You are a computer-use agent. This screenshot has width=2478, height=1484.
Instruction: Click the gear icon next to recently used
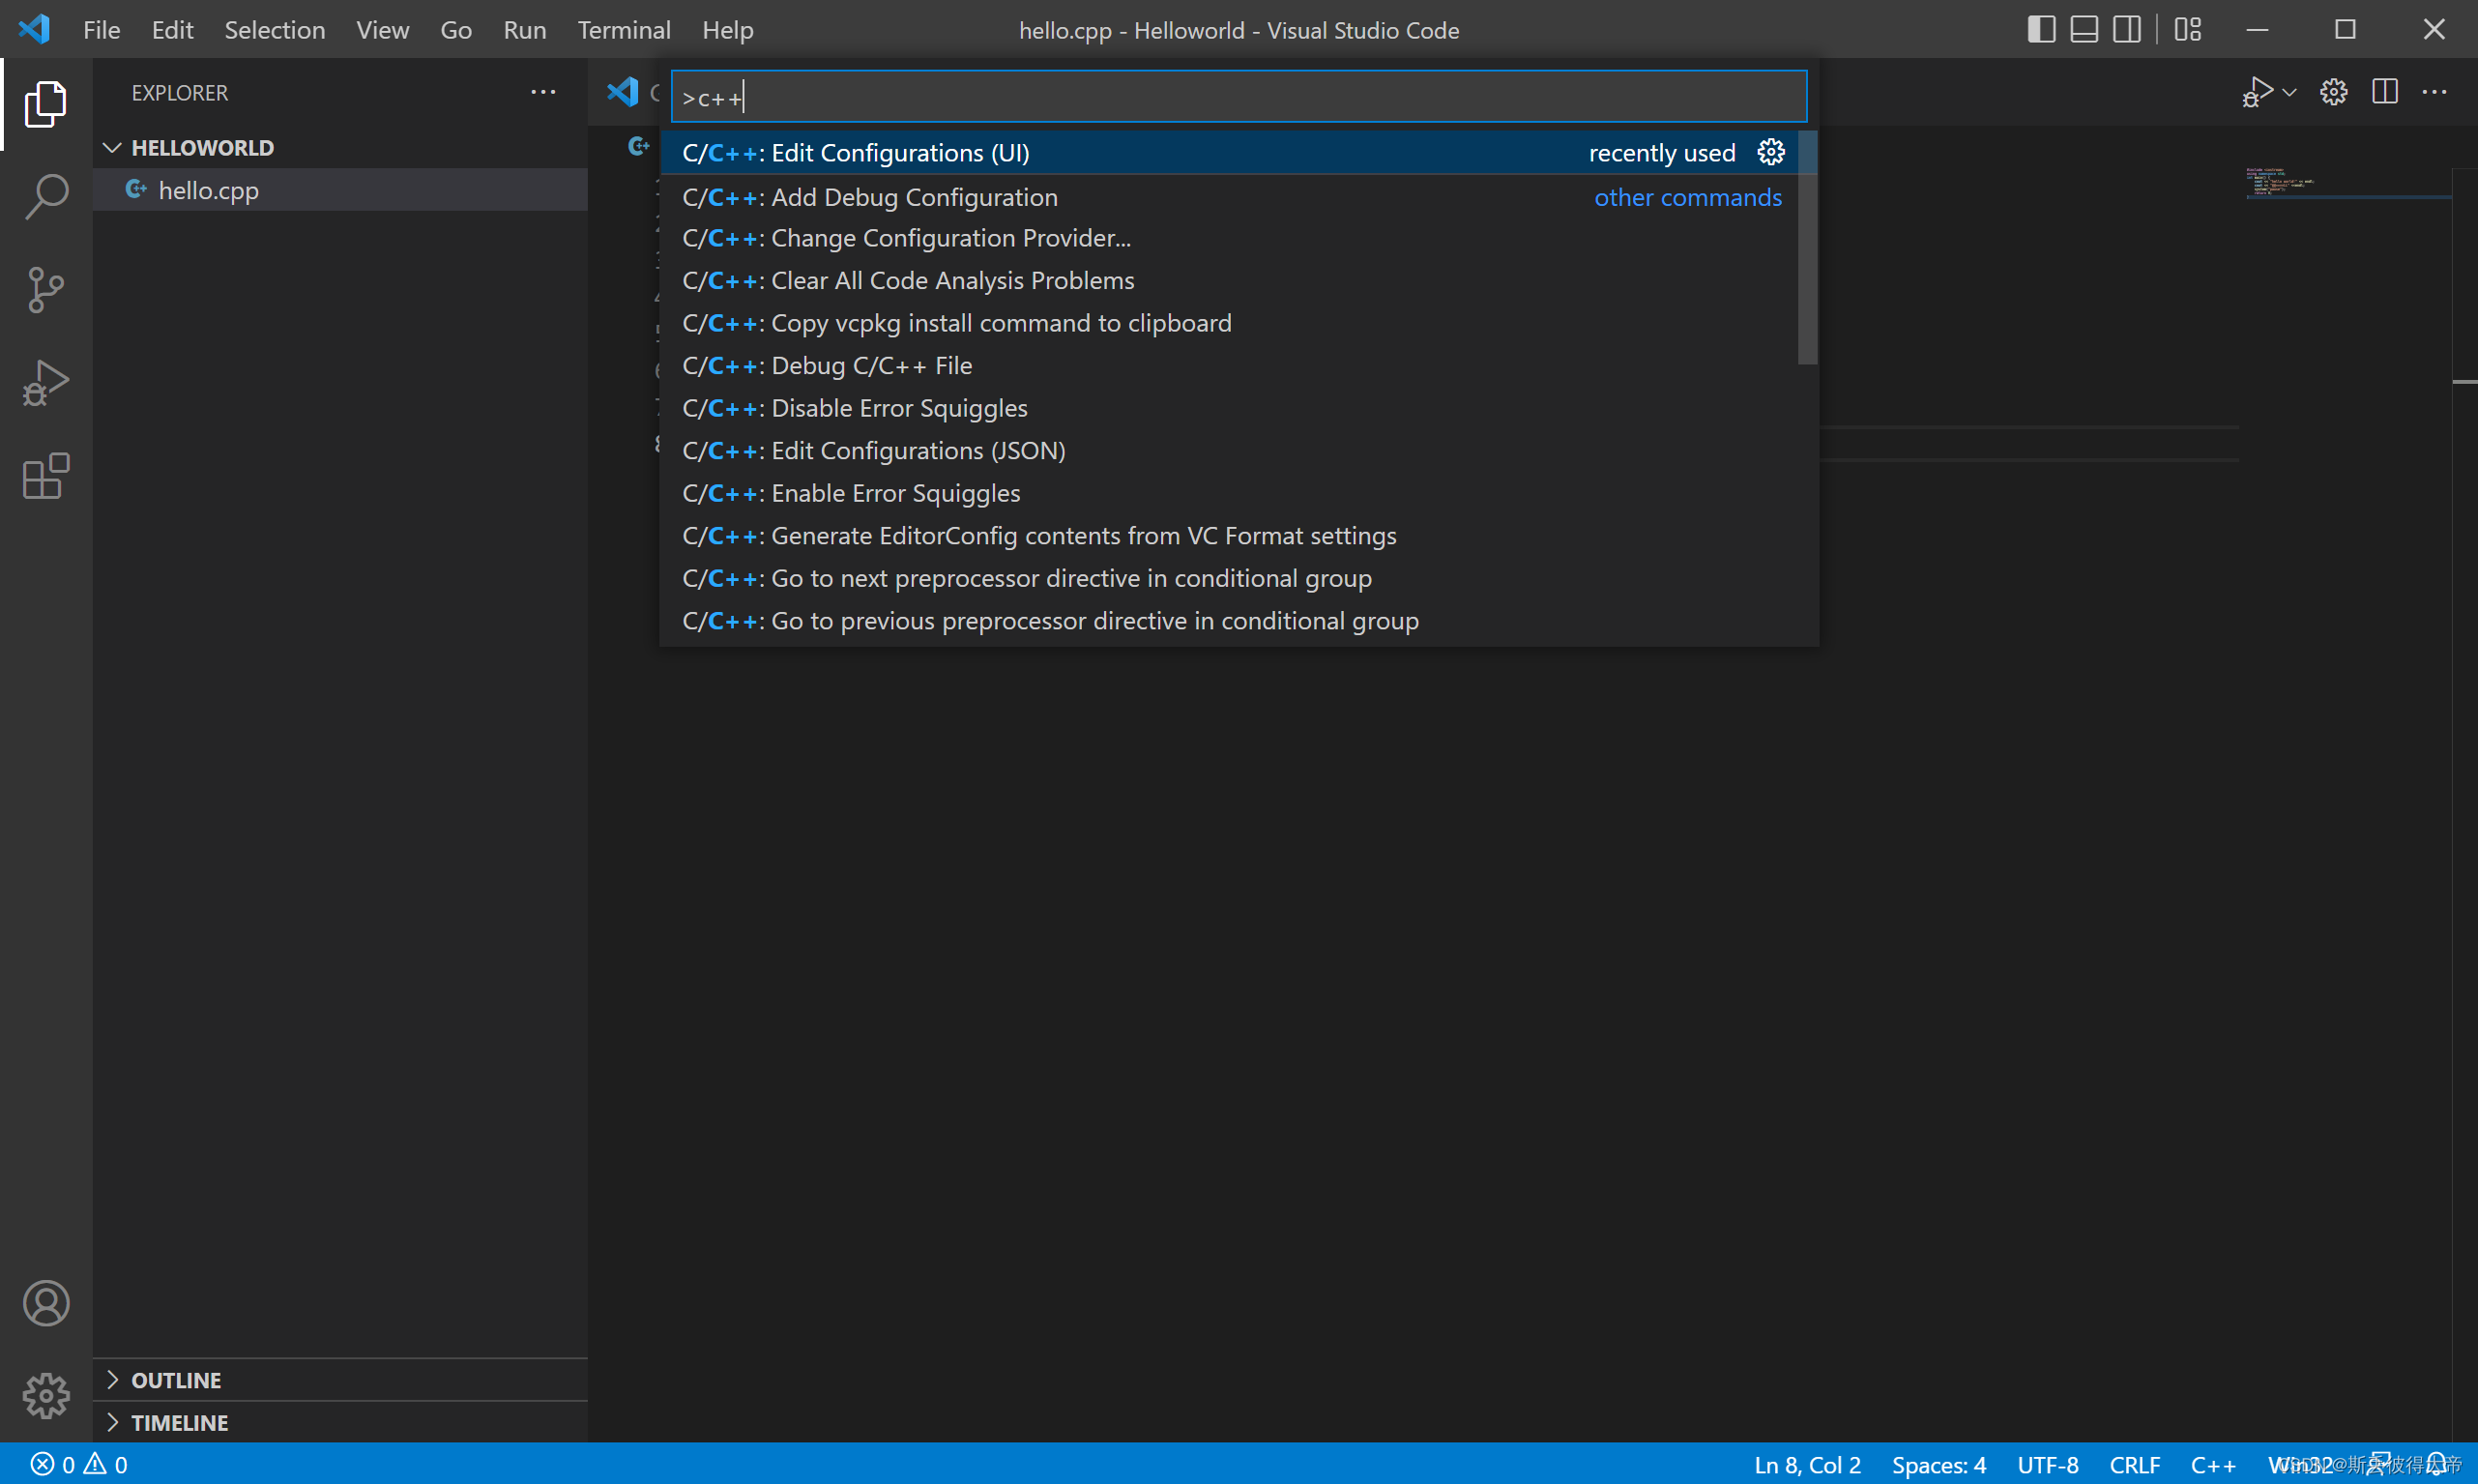pyautogui.click(x=1771, y=152)
